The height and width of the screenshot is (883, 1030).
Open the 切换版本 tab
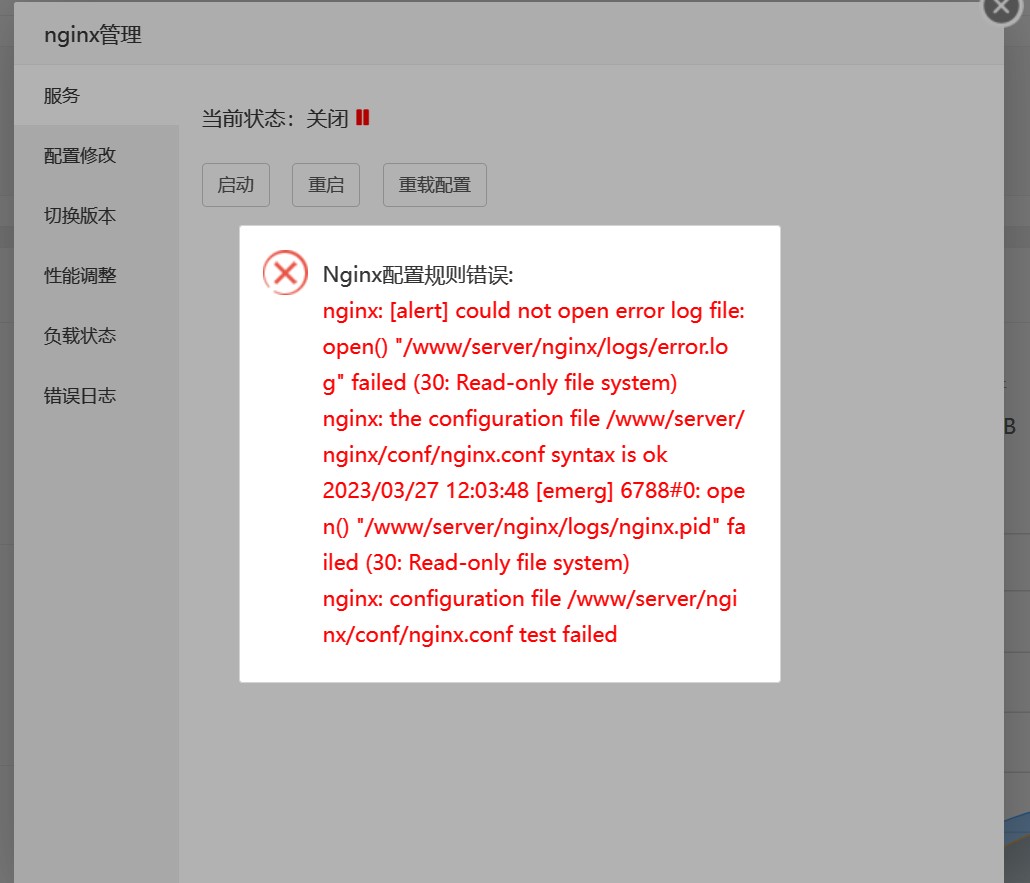click(x=96, y=215)
